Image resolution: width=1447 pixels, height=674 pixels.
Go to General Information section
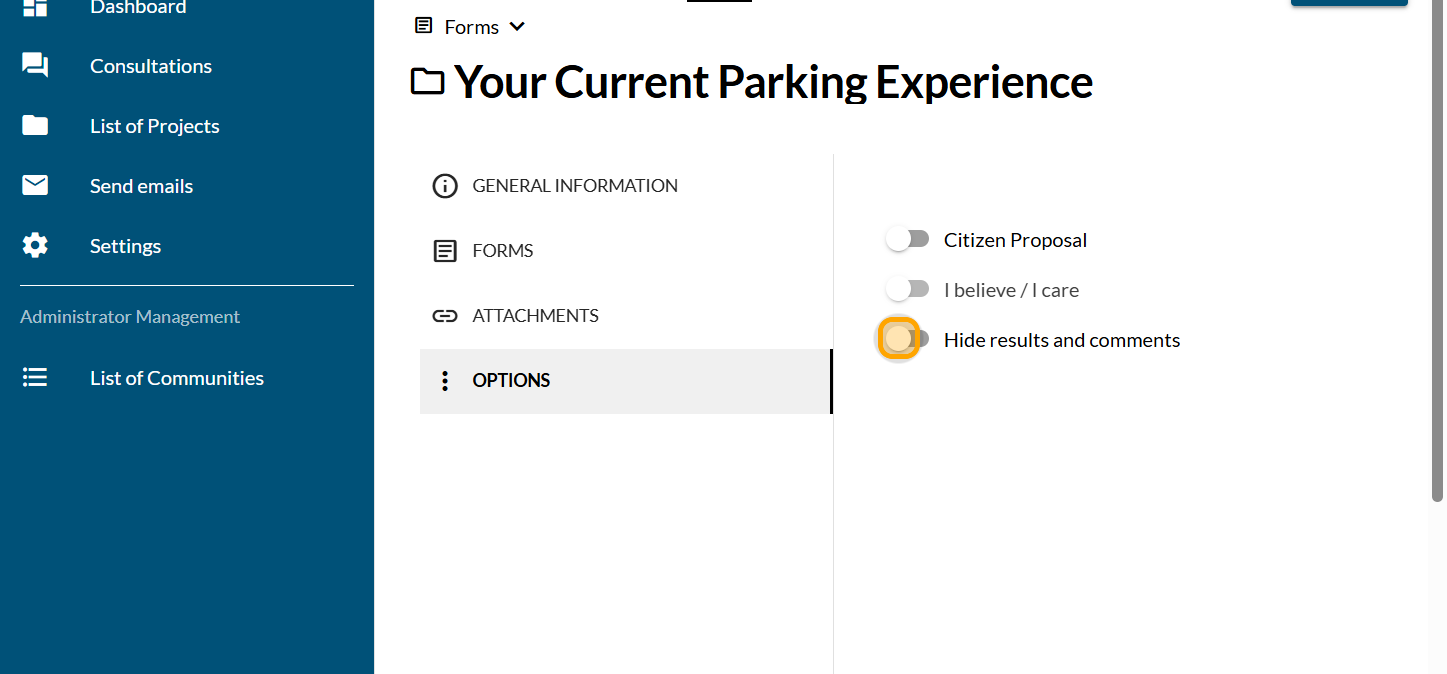click(x=575, y=186)
